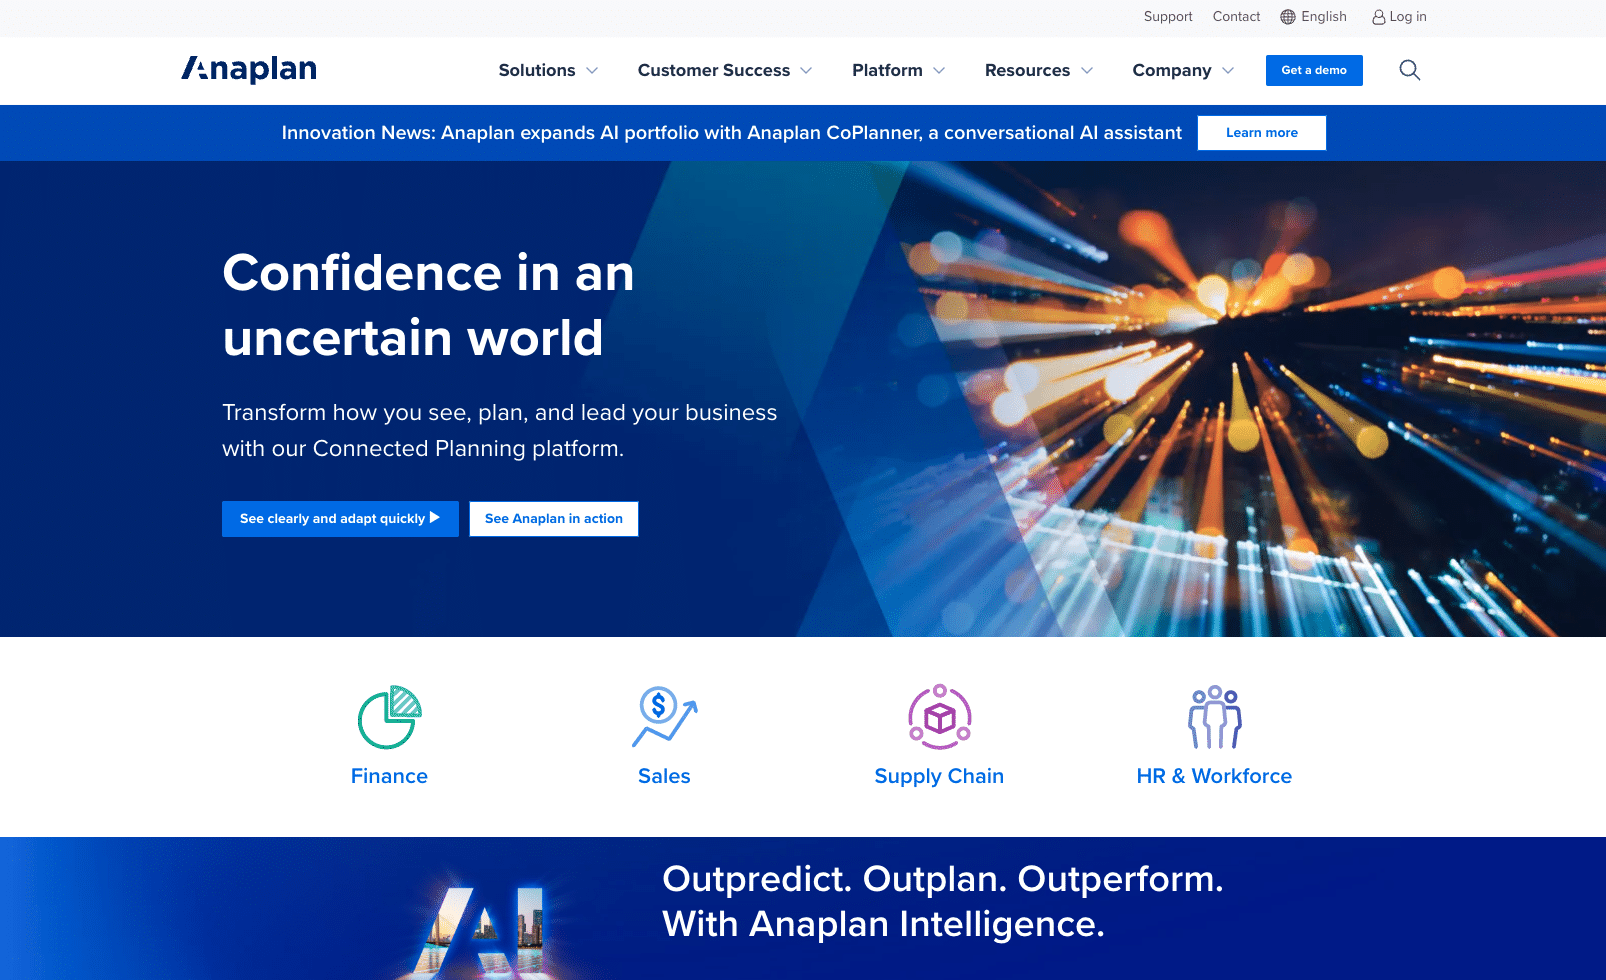The image size is (1606, 980).
Task: Click the Log in user icon
Action: coord(1378,17)
